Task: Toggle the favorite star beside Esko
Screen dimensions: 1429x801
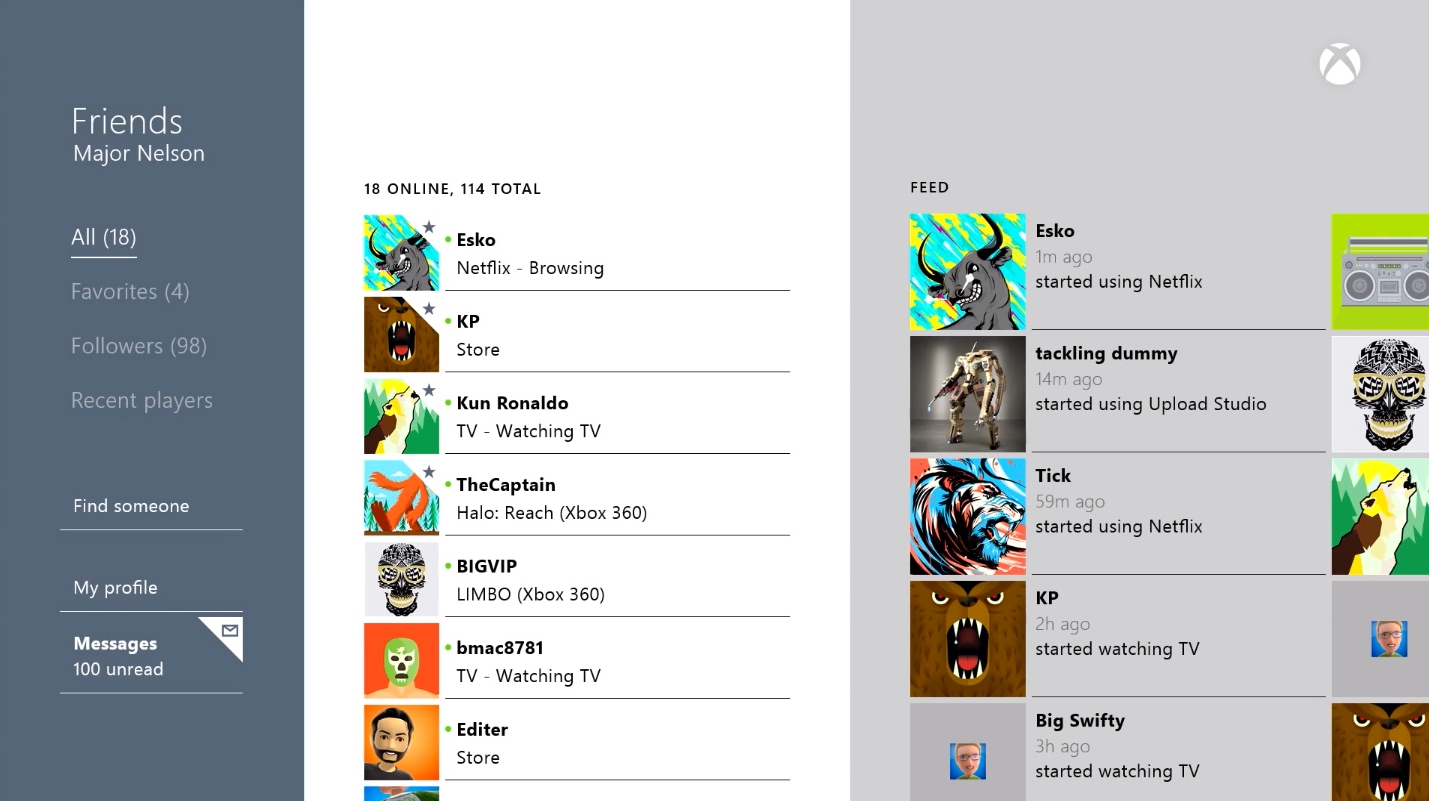Action: [x=429, y=227]
